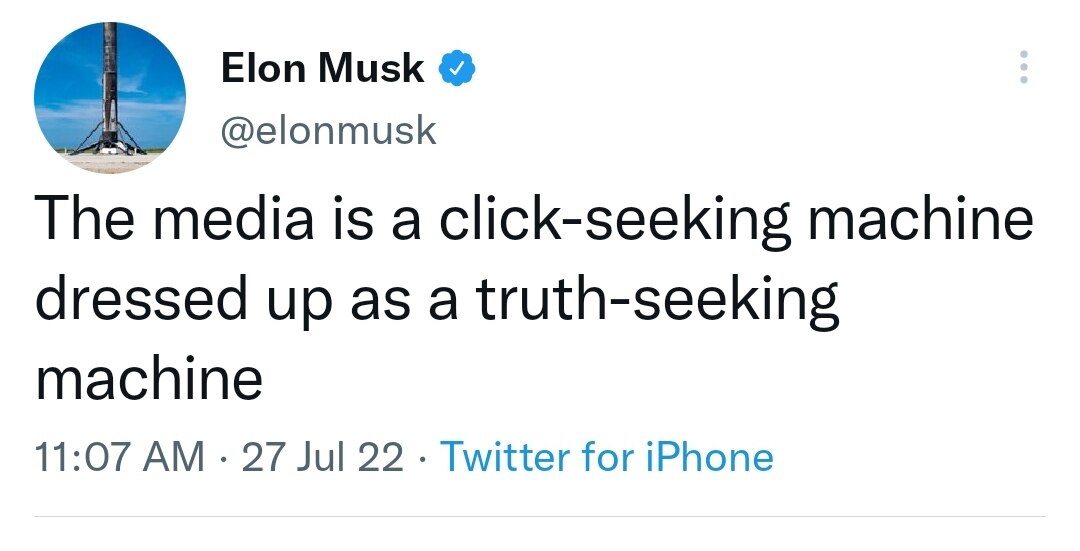Click "machine" on the tweet's last line
This screenshot has height=551, width=1080.
[x=148, y=379]
